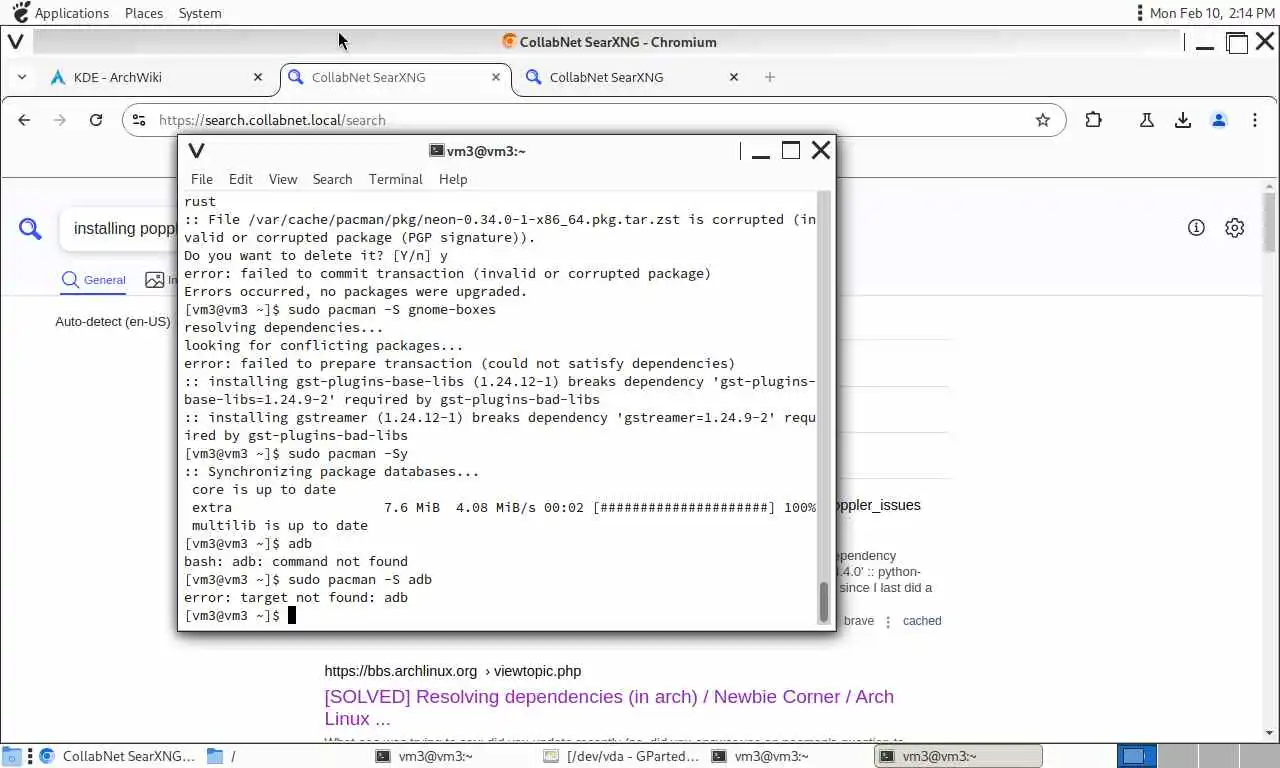This screenshot has height=768, width=1280.
Task: Bookmark this page with the star icon
Action: (1043, 120)
